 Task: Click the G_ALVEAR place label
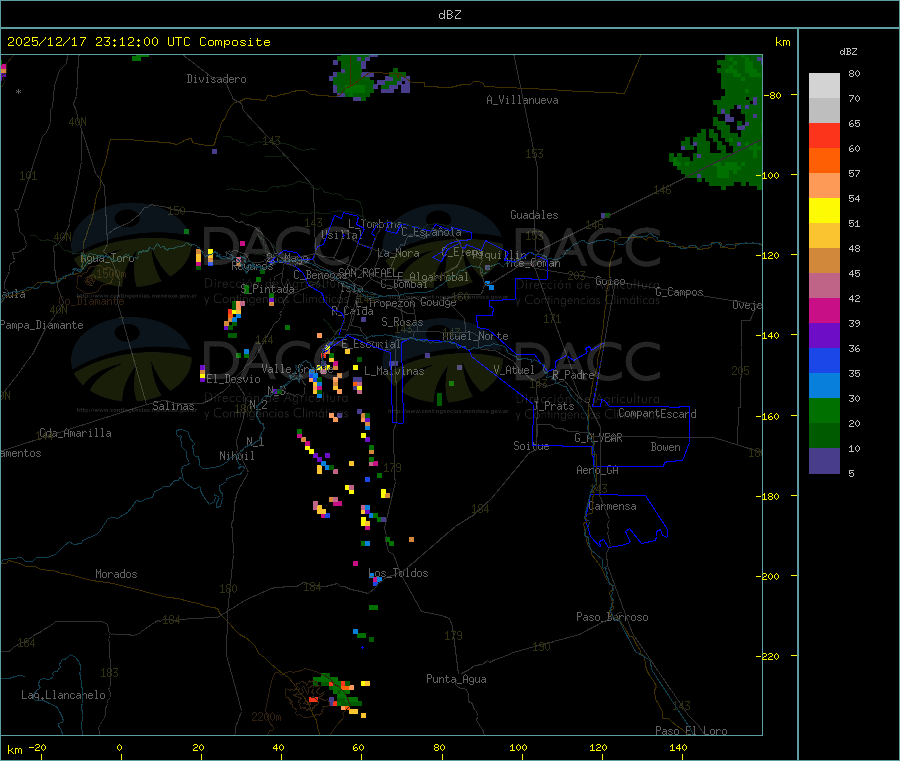pos(598,438)
